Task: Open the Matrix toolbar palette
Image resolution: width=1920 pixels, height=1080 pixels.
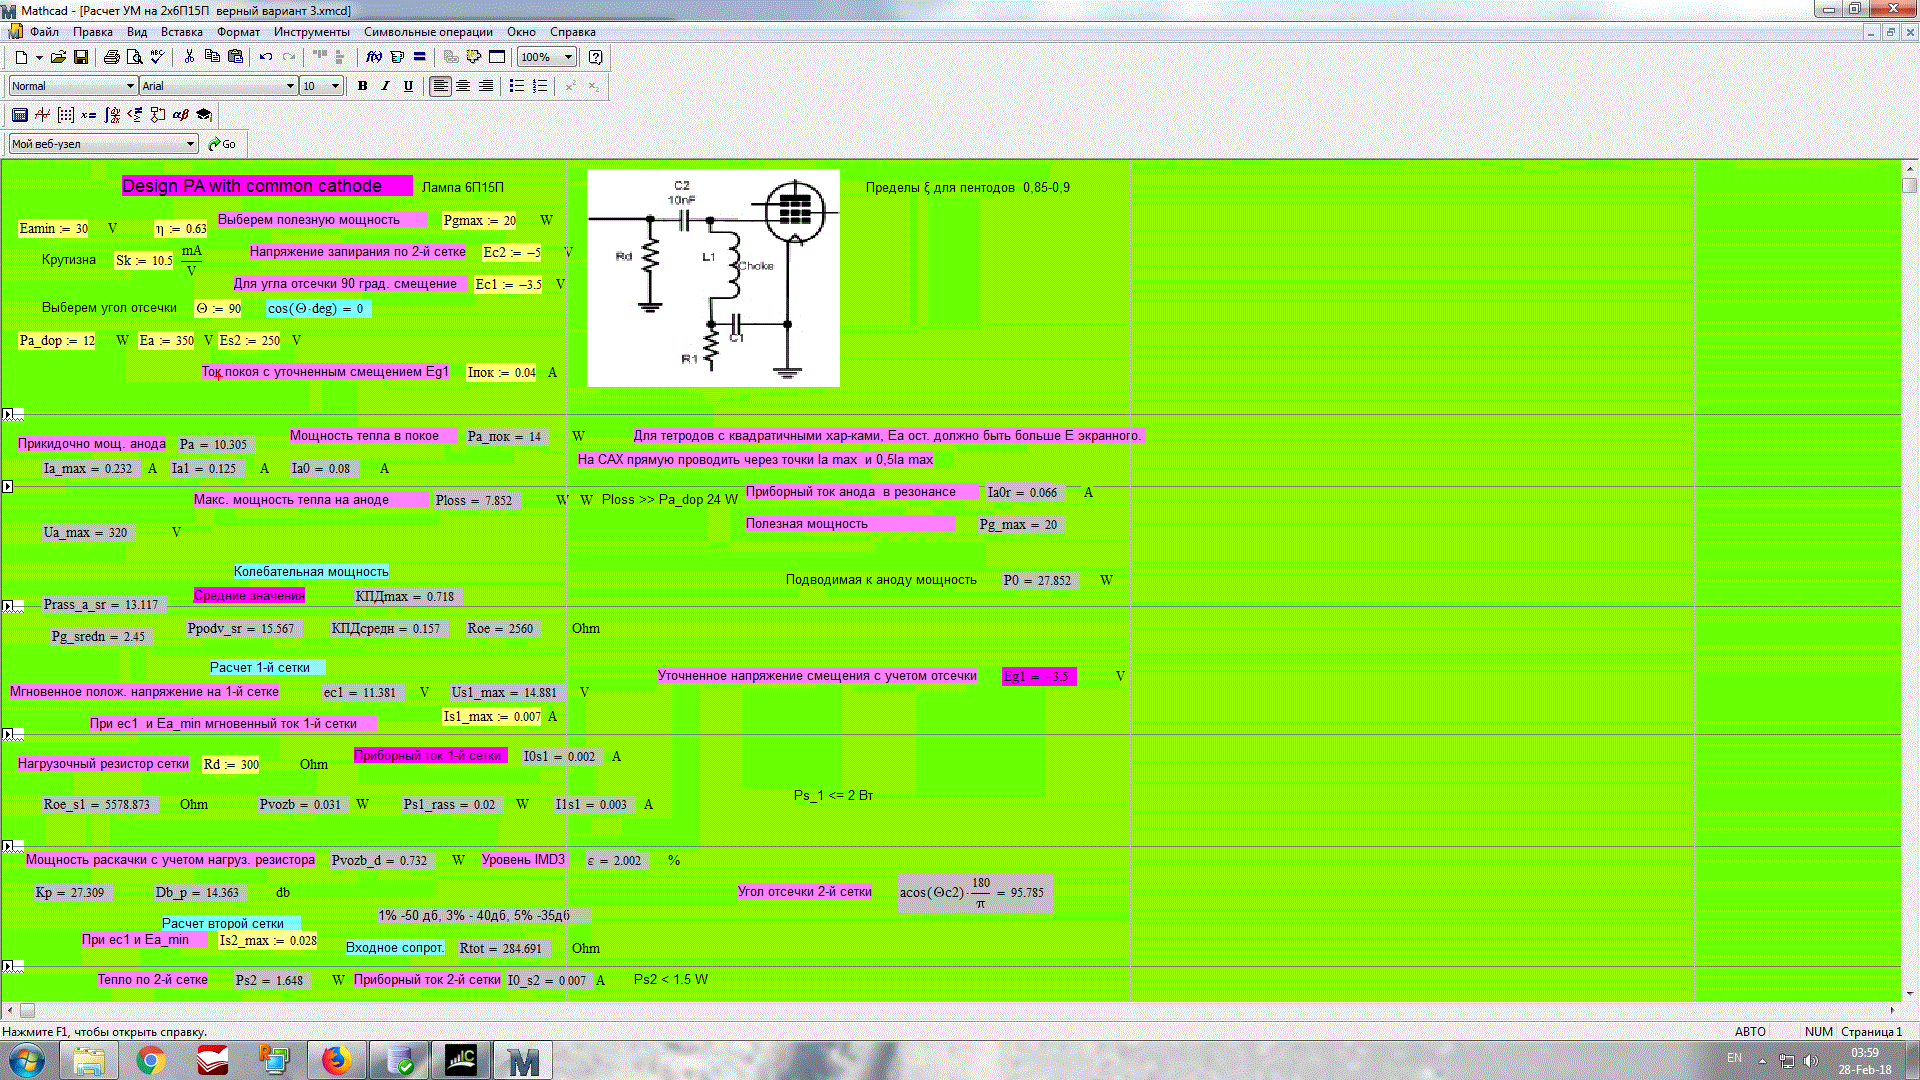Action: (65, 115)
